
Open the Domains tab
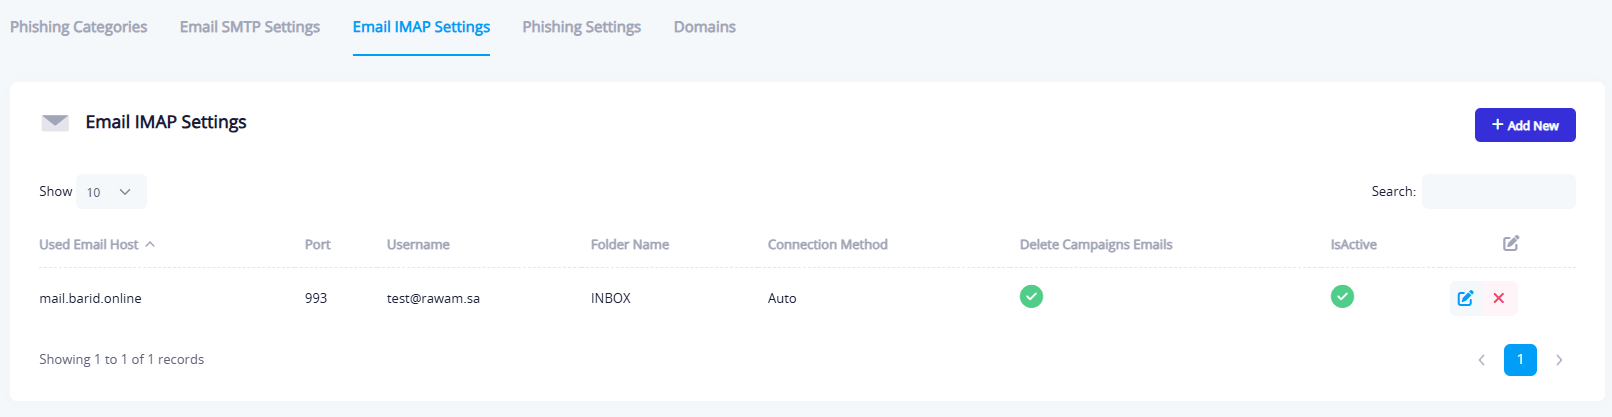[x=704, y=27]
